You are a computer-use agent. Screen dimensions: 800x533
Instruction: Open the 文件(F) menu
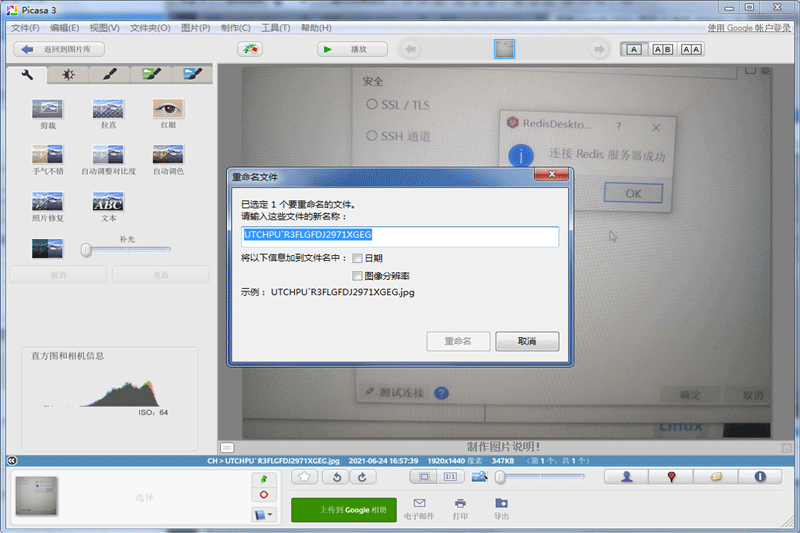point(25,28)
